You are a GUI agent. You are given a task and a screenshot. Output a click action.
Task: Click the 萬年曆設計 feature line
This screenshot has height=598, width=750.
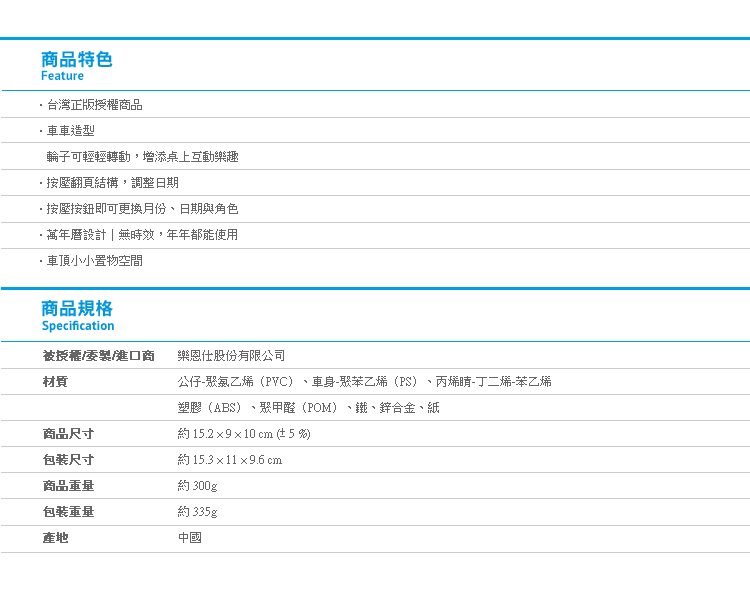pyautogui.click(x=142, y=235)
